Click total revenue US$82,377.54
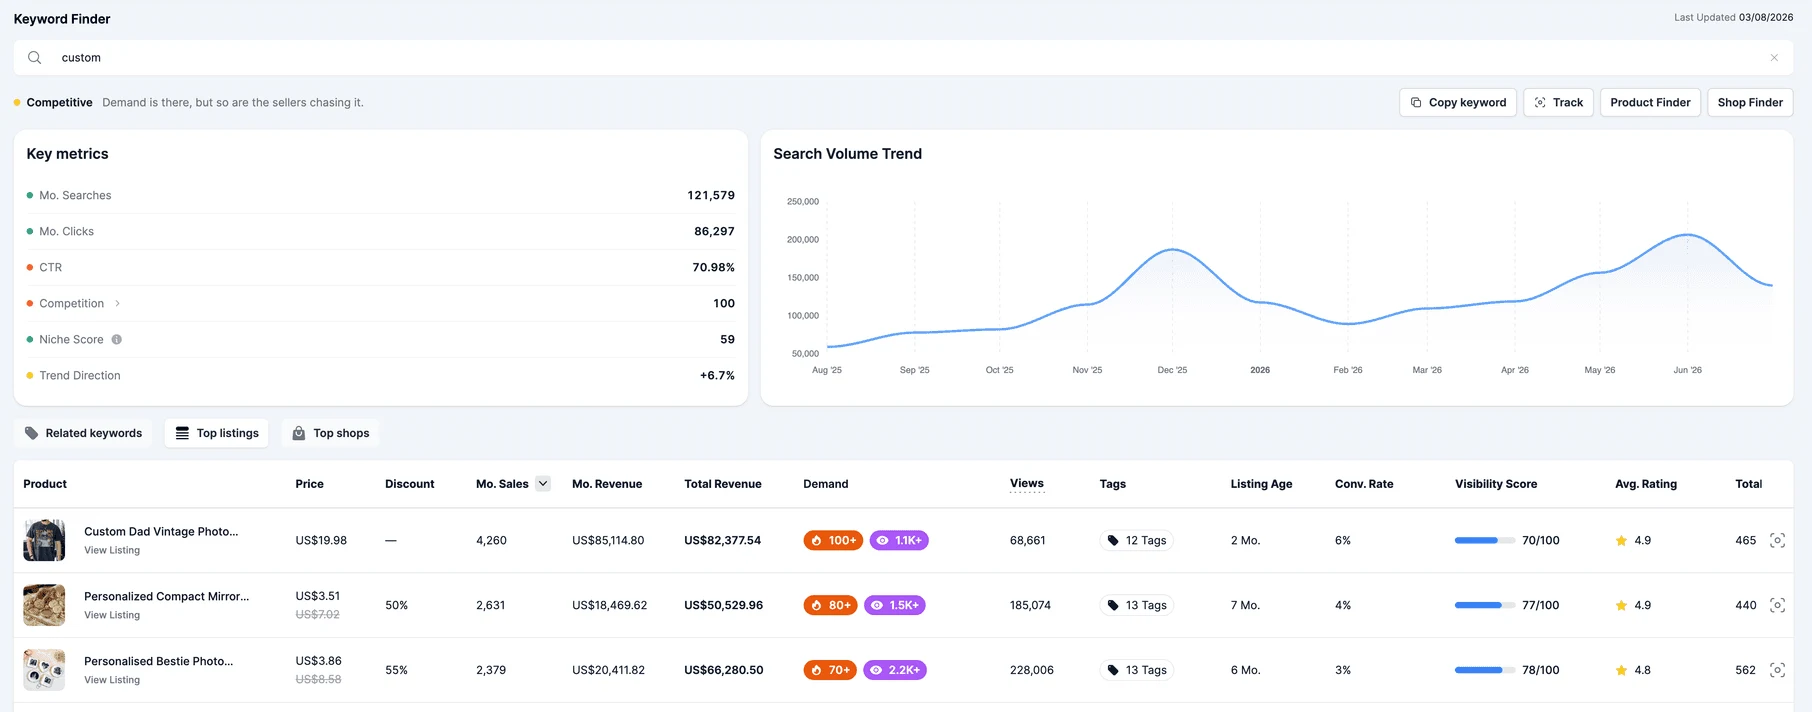Image resolution: width=1812 pixels, height=712 pixels. [x=722, y=540]
